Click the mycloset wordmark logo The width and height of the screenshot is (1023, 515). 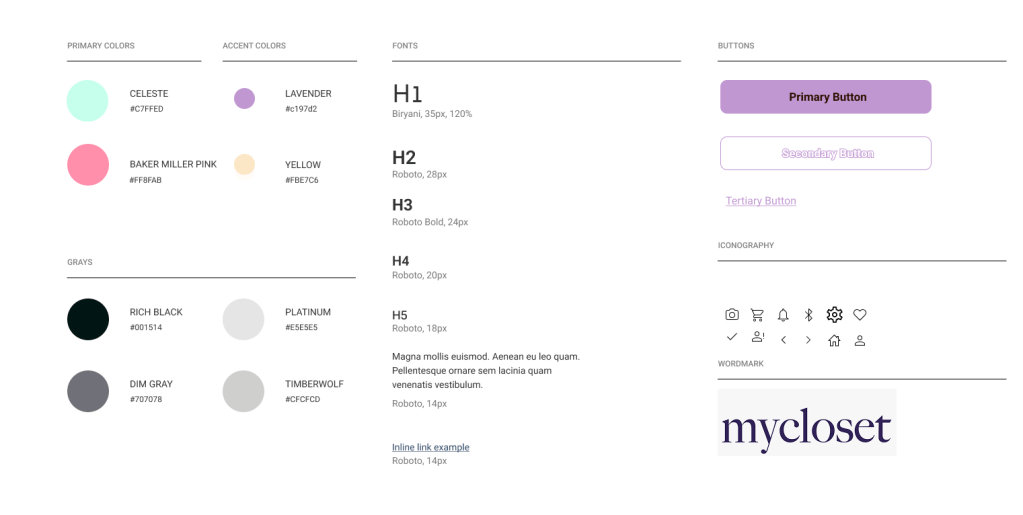806,423
